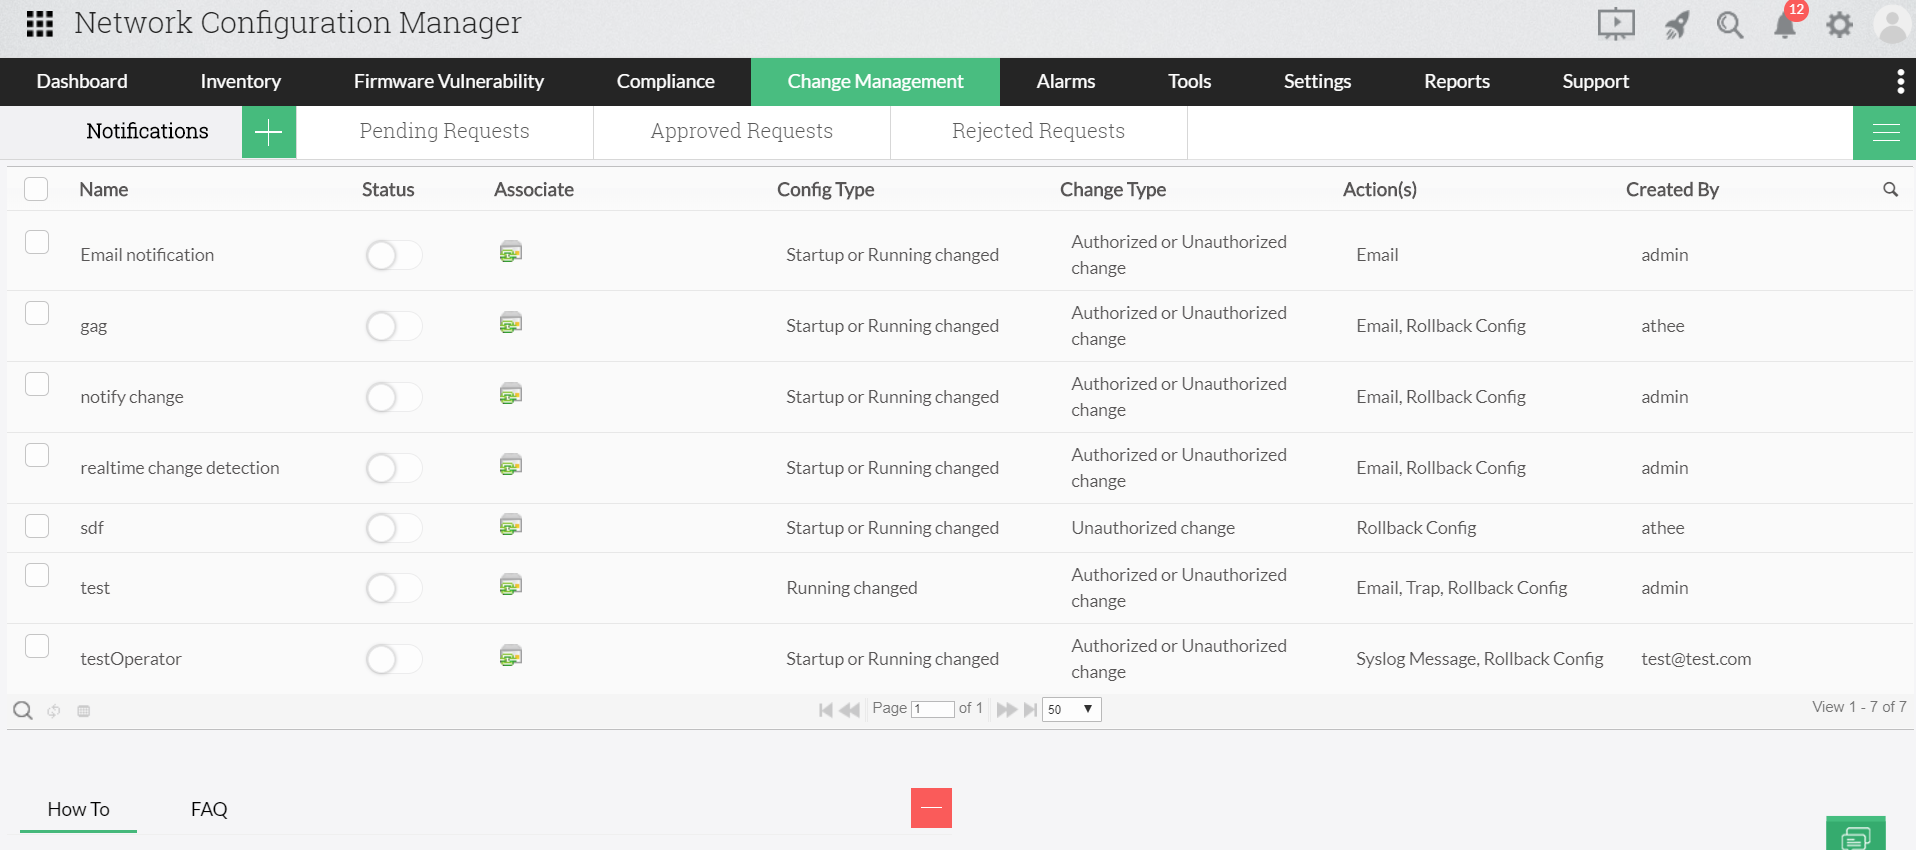1916x850 pixels.
Task: Click the page number input field
Action: pyautogui.click(x=932, y=709)
